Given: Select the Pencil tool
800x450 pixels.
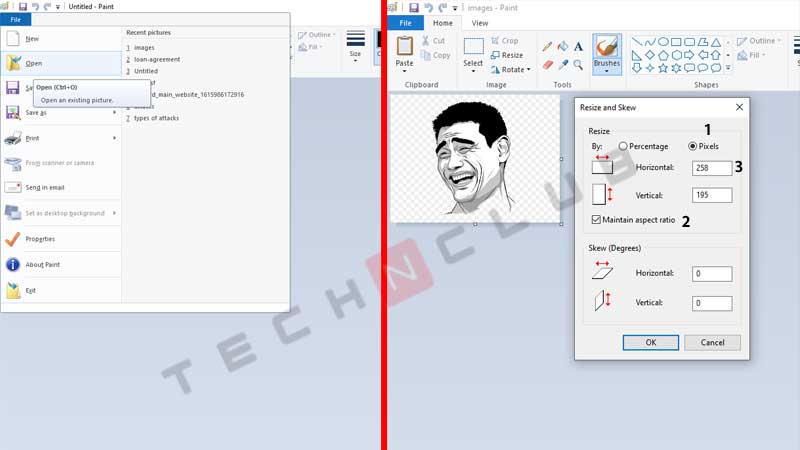Looking at the screenshot, I should pos(547,46).
